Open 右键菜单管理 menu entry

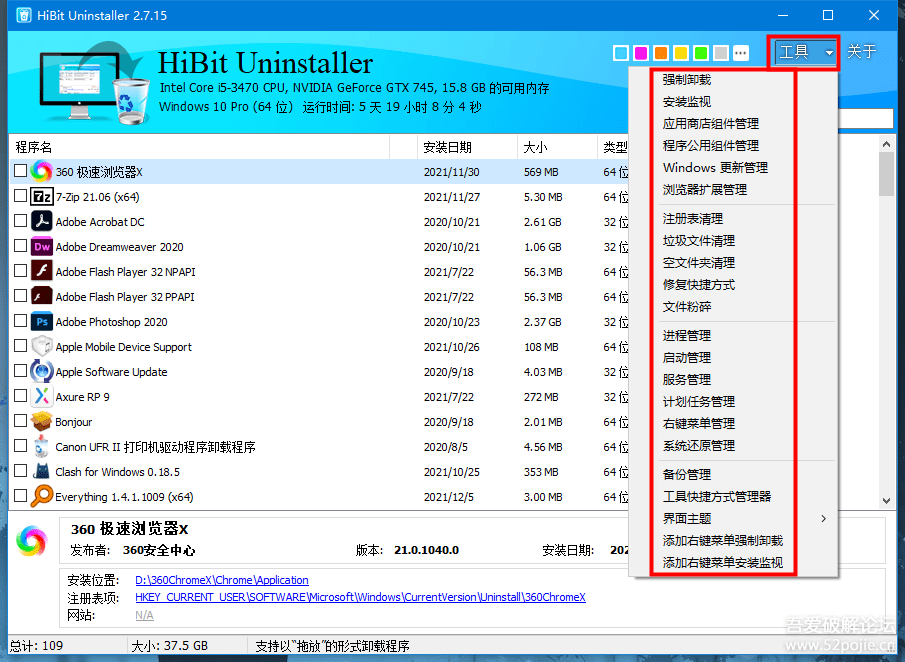point(699,424)
